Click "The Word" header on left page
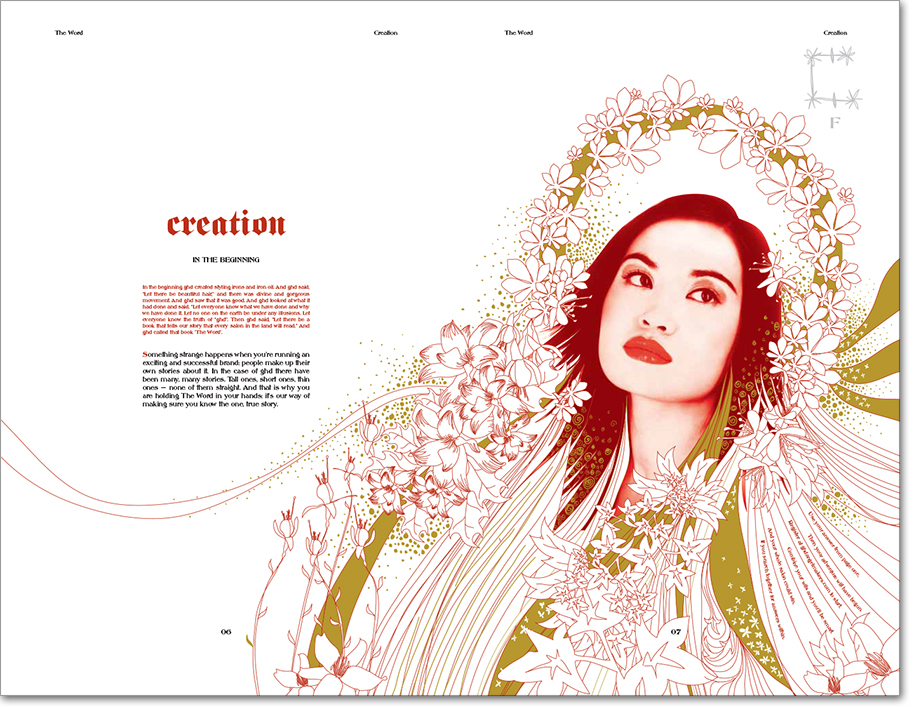This screenshot has height=710, width=915. point(69,33)
